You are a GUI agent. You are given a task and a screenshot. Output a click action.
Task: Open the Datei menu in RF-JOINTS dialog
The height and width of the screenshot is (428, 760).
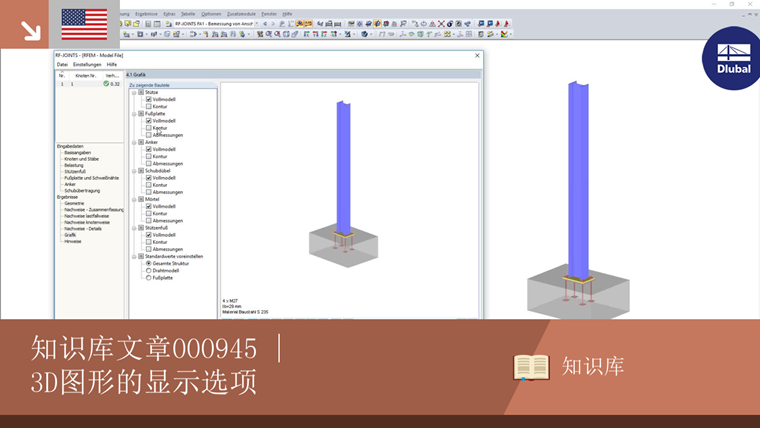click(62, 64)
